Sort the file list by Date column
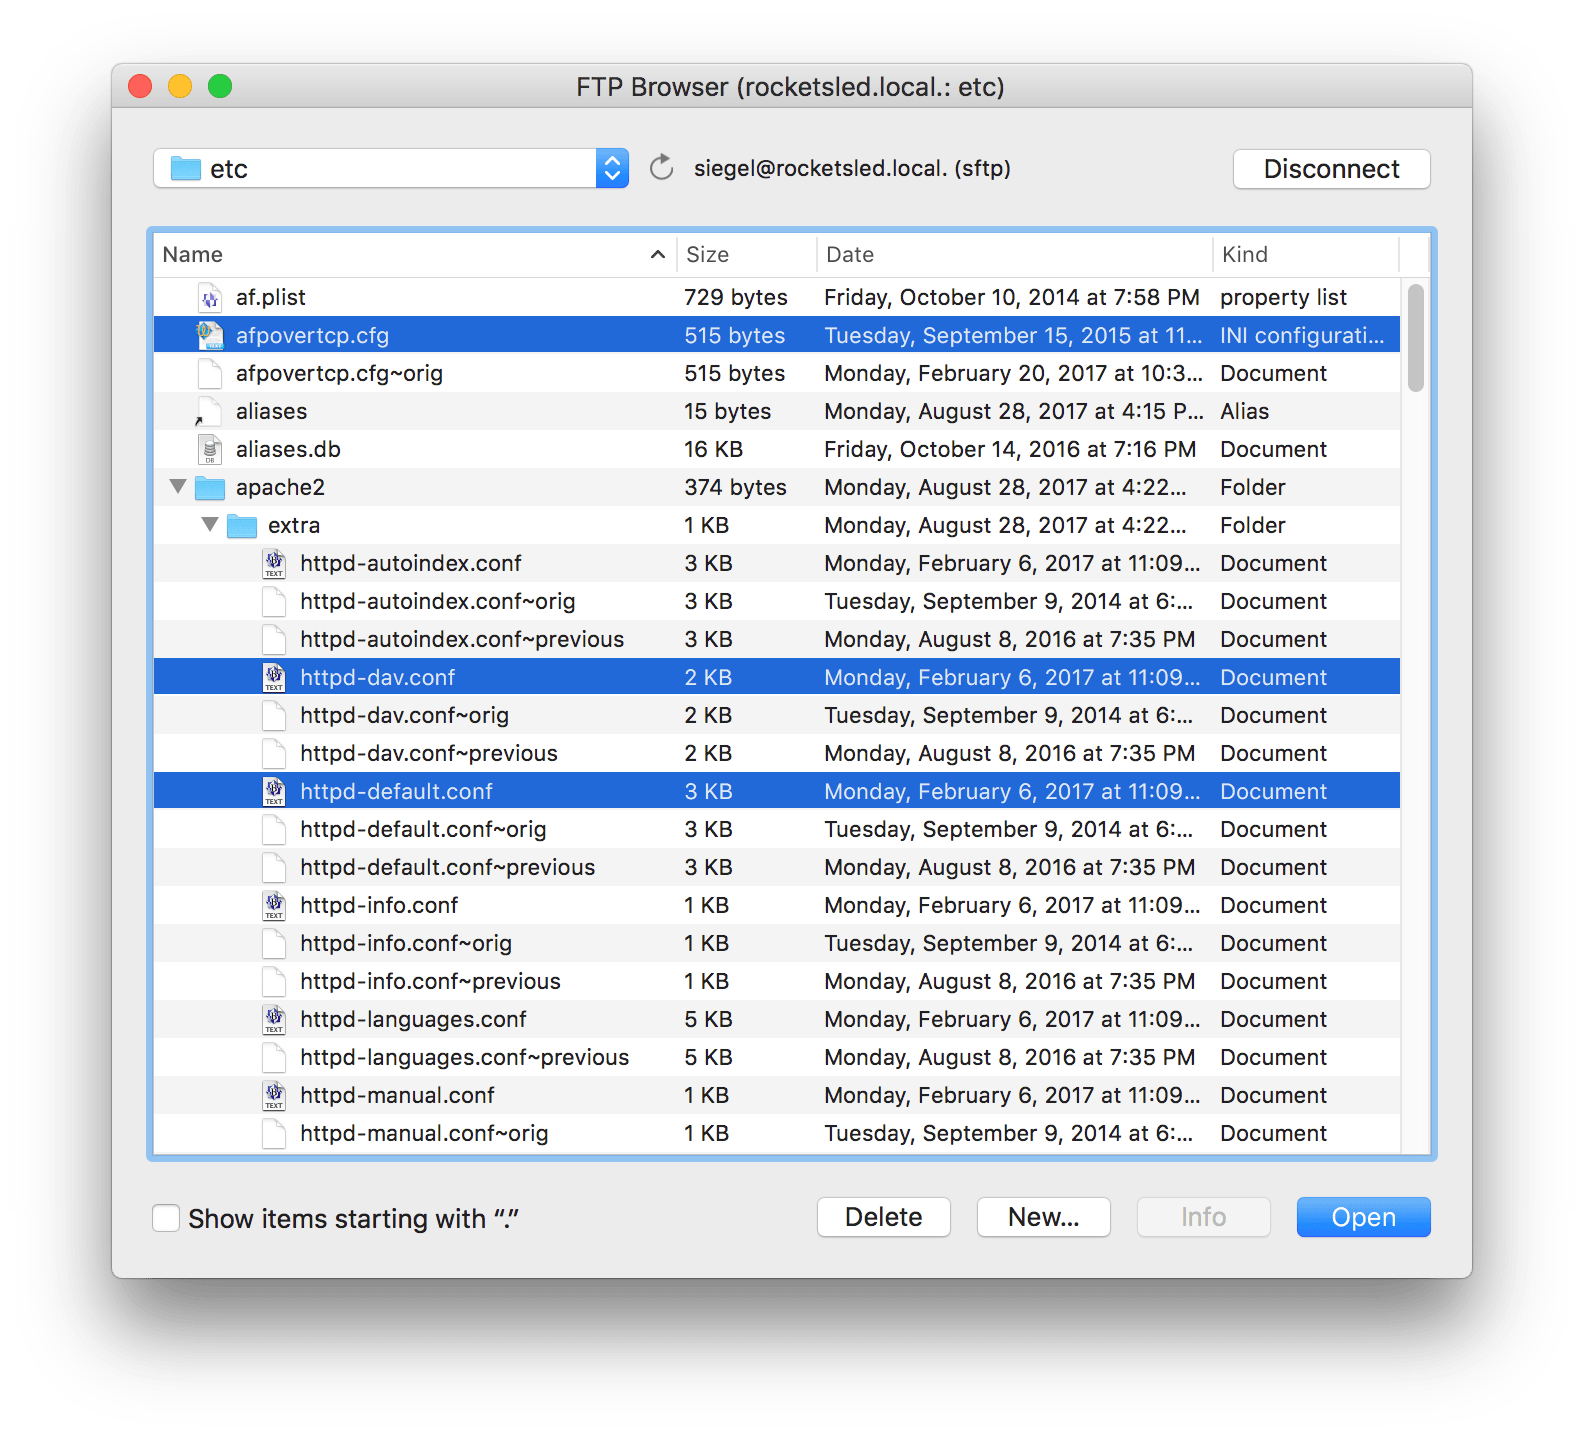Viewport: 1584px width, 1438px height. pos(1013,255)
